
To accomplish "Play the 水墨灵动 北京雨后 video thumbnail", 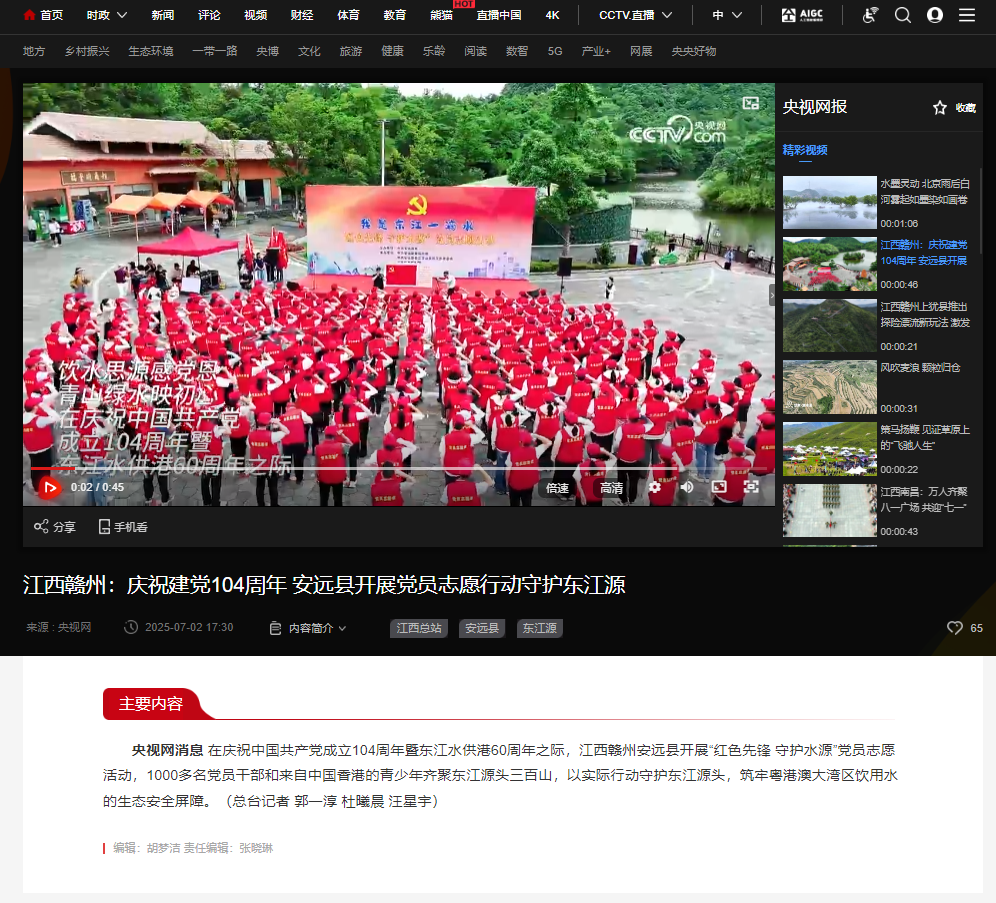I will point(830,203).
